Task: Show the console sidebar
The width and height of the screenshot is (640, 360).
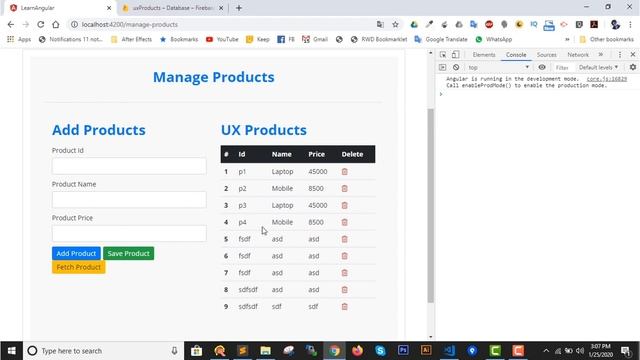Action: (x=442, y=67)
